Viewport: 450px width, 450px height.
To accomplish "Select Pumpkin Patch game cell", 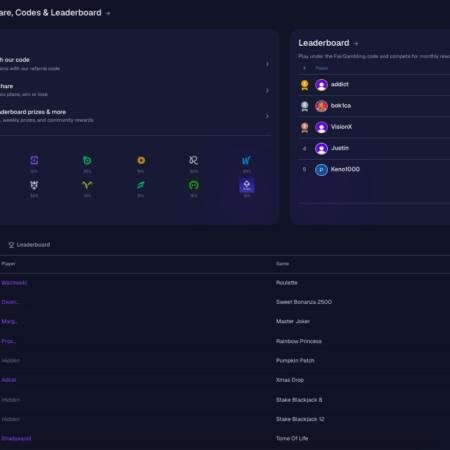I will pyautogui.click(x=295, y=361).
